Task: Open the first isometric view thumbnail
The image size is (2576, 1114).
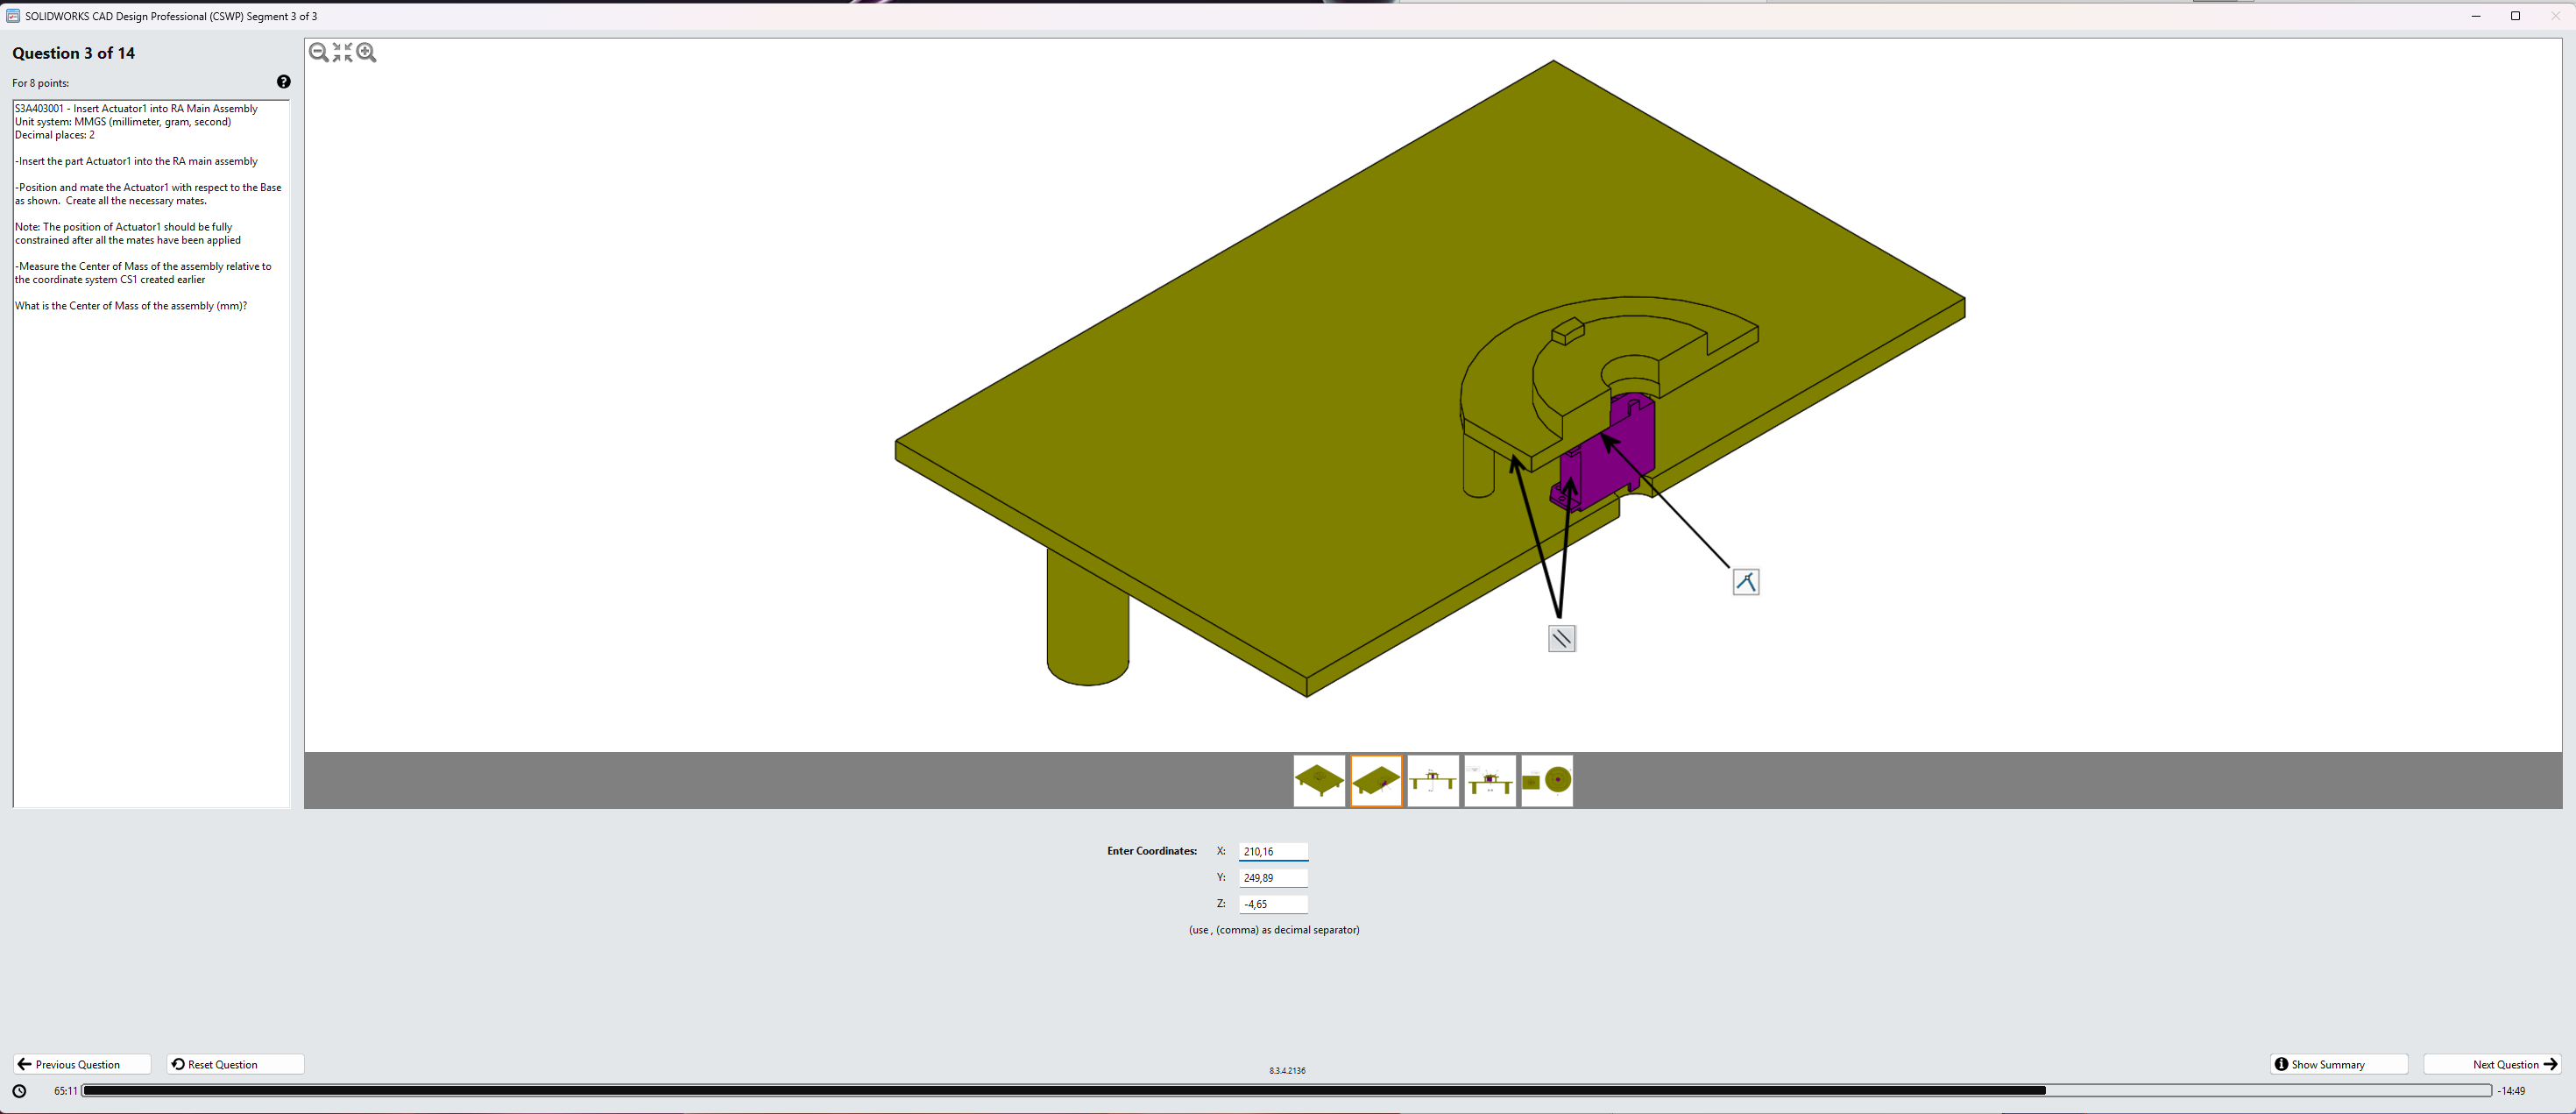Action: (1319, 780)
